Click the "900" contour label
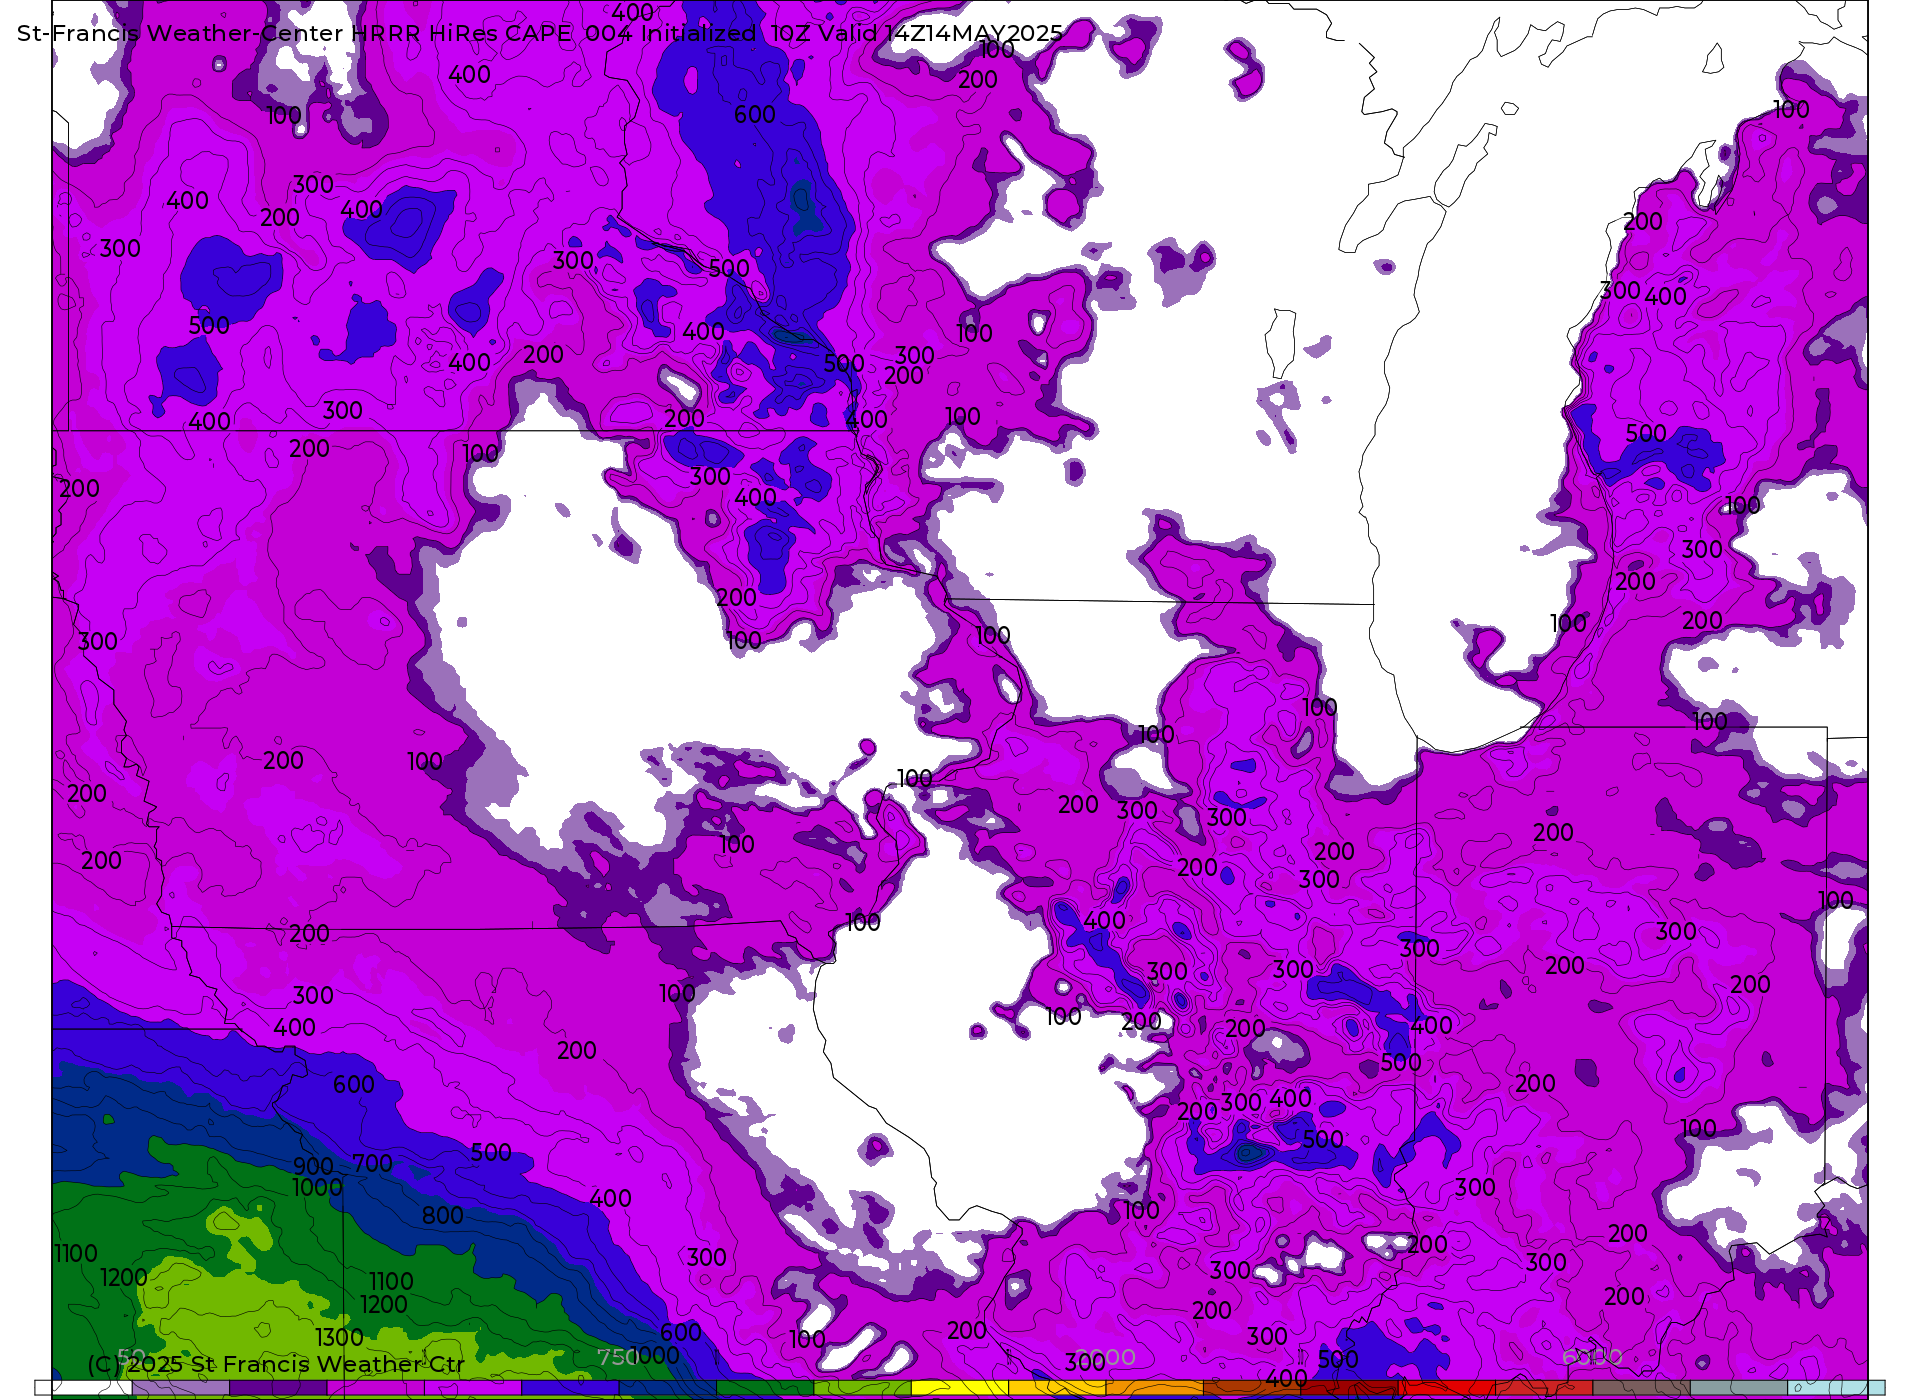The width and height of the screenshot is (1920, 1400). point(313,1166)
